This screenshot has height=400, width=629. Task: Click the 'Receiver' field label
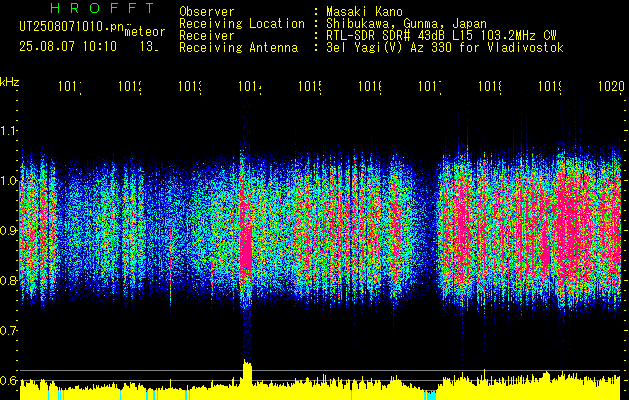click(x=207, y=36)
